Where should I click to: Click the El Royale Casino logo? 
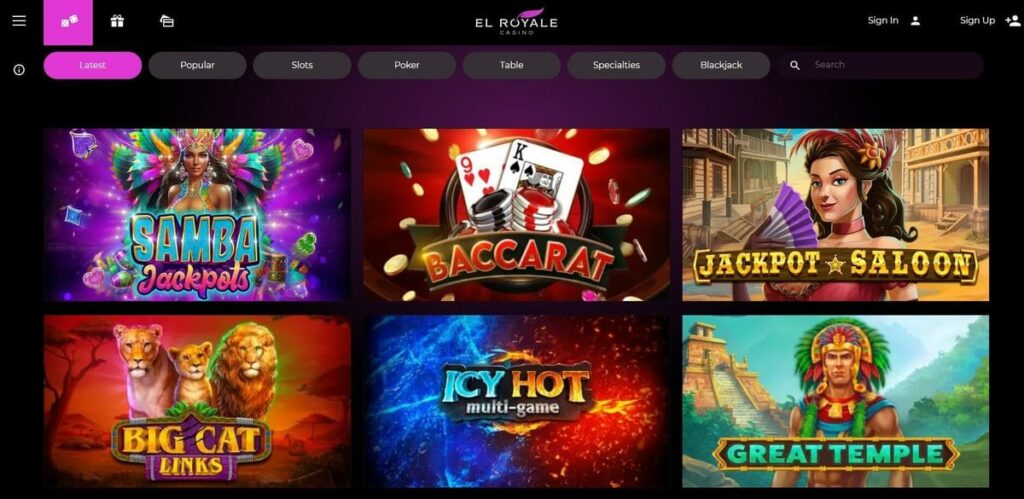click(x=516, y=22)
